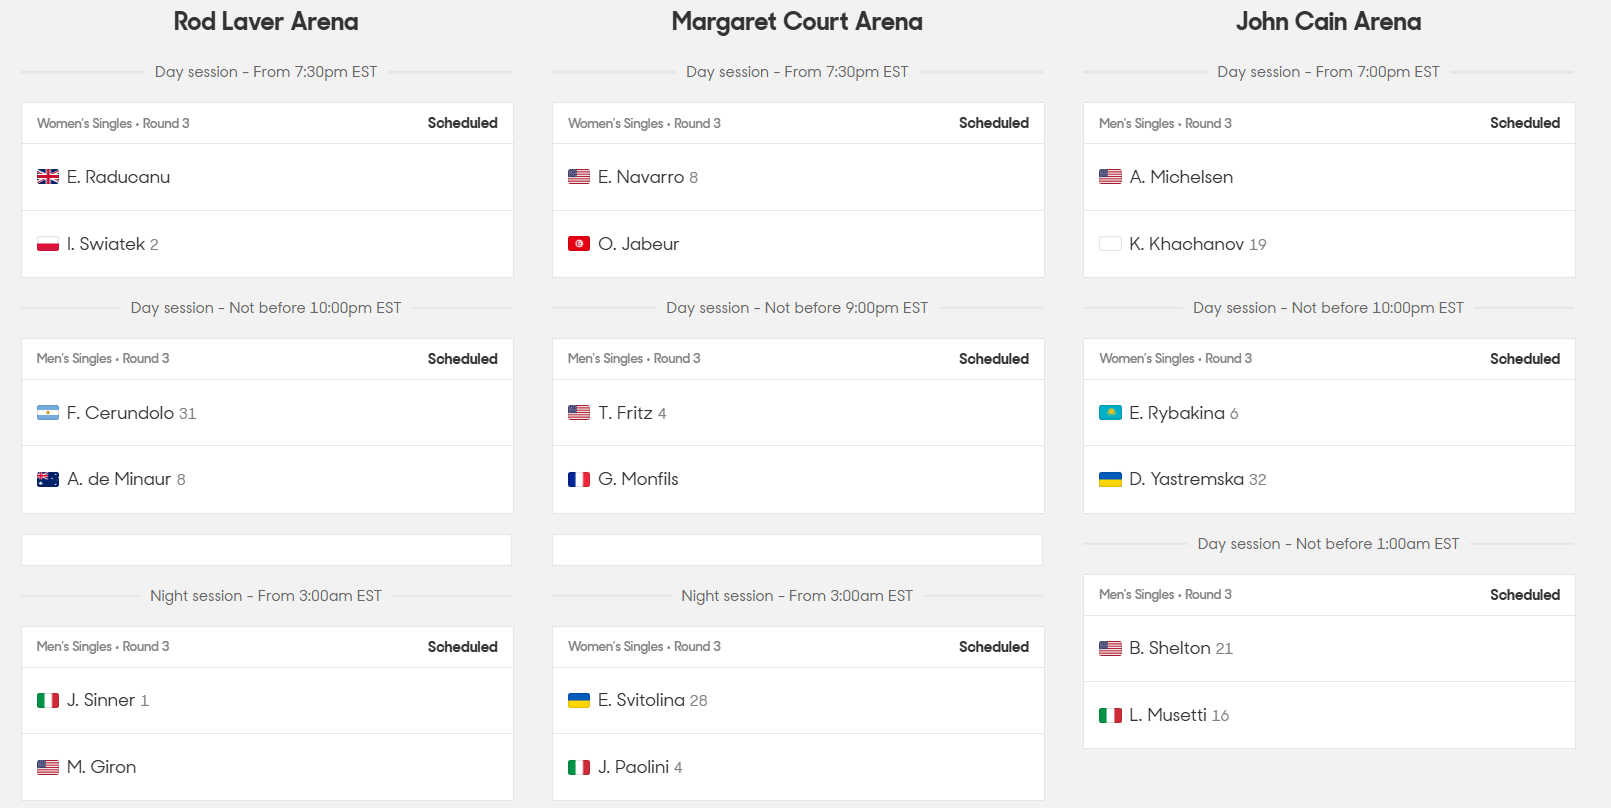This screenshot has height=808, width=1611.
Task: Click empty card below de Minaur match
Action: pyautogui.click(x=266, y=550)
